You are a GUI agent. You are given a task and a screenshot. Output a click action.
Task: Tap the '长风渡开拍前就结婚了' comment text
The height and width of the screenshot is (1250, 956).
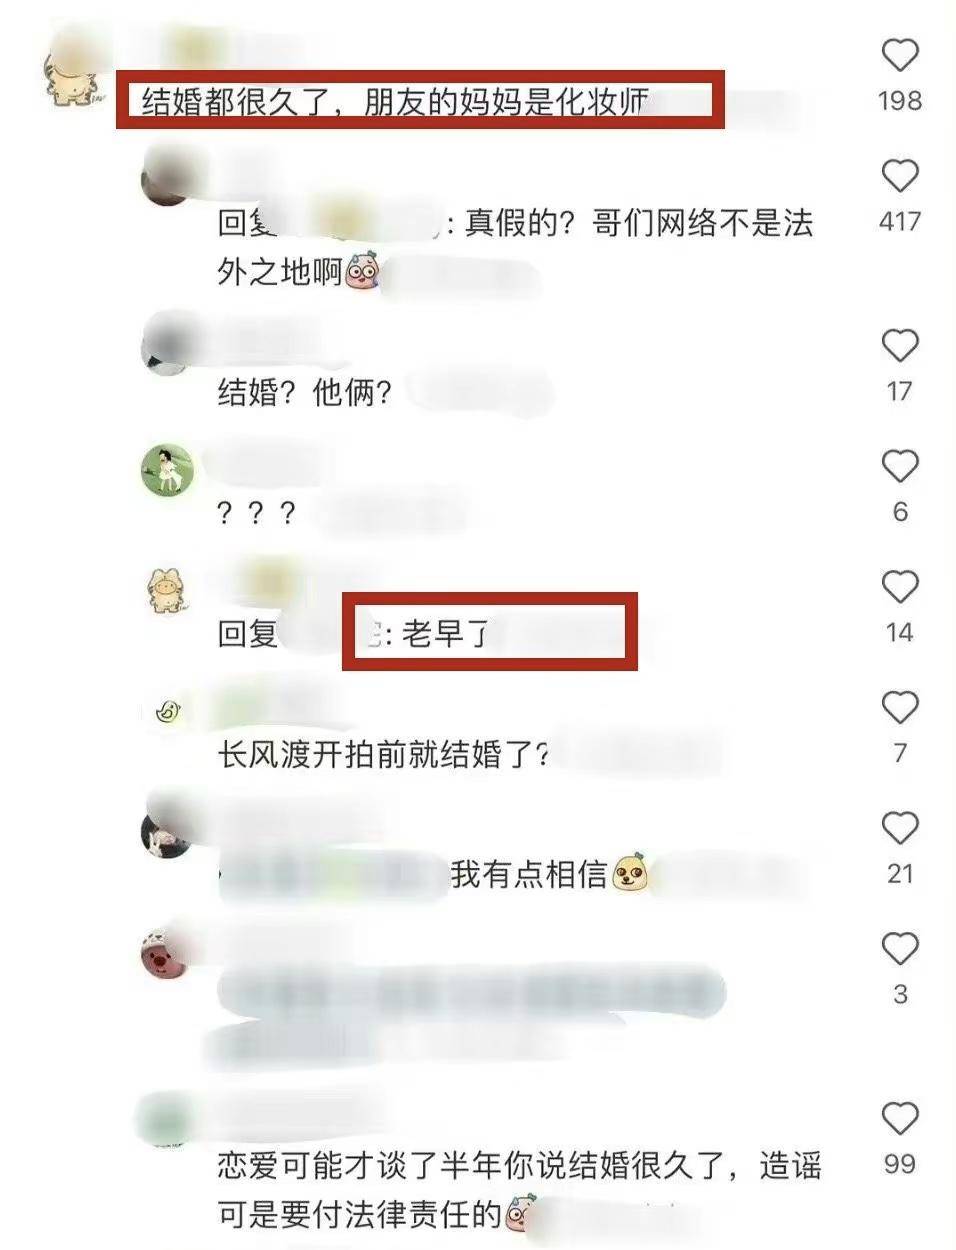click(383, 754)
